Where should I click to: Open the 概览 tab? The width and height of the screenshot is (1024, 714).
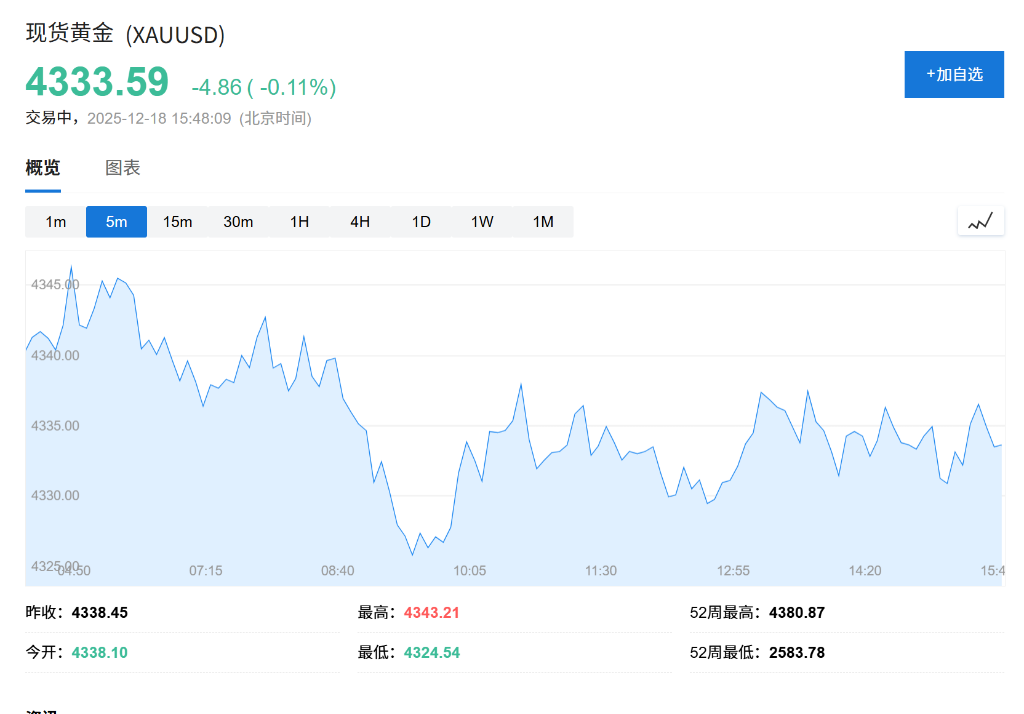click(x=41, y=167)
